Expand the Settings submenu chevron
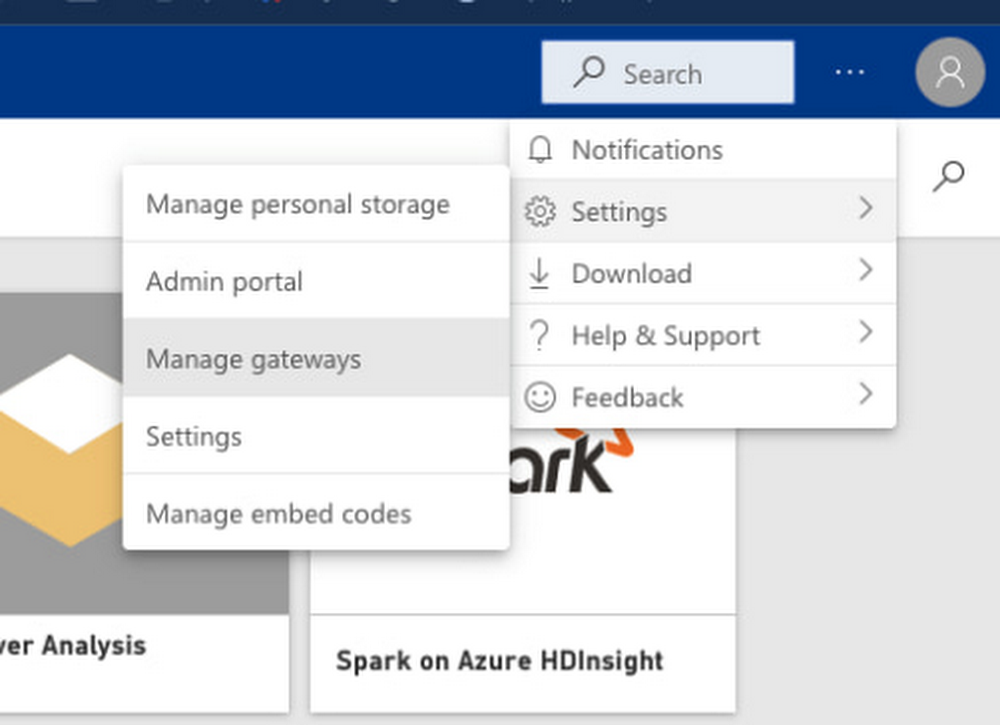The height and width of the screenshot is (725, 1000). (865, 209)
